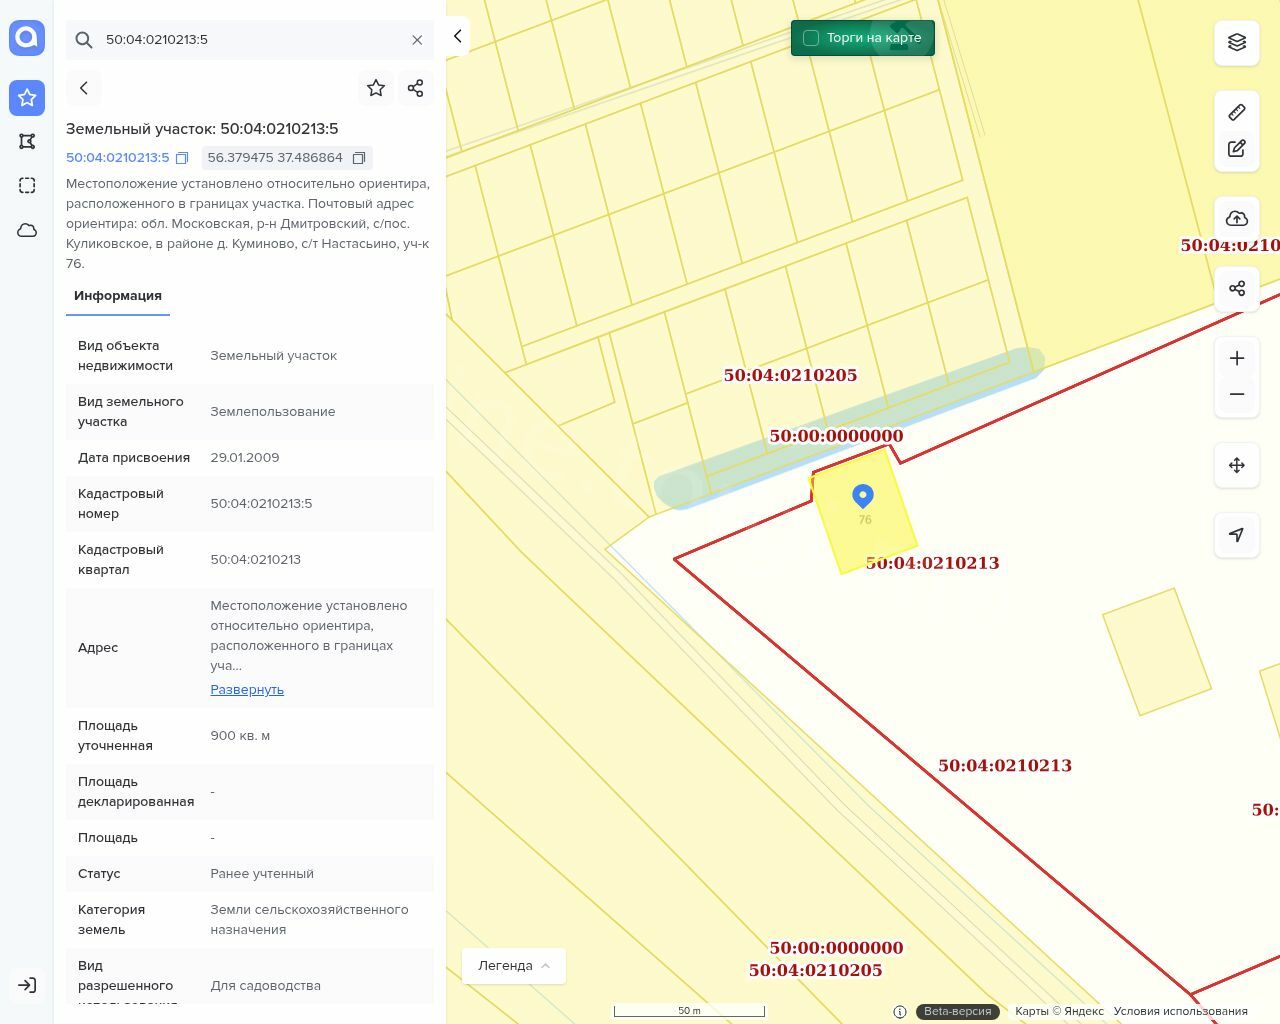Click the share button on map toolbar
The image size is (1280, 1024).
[1237, 288]
